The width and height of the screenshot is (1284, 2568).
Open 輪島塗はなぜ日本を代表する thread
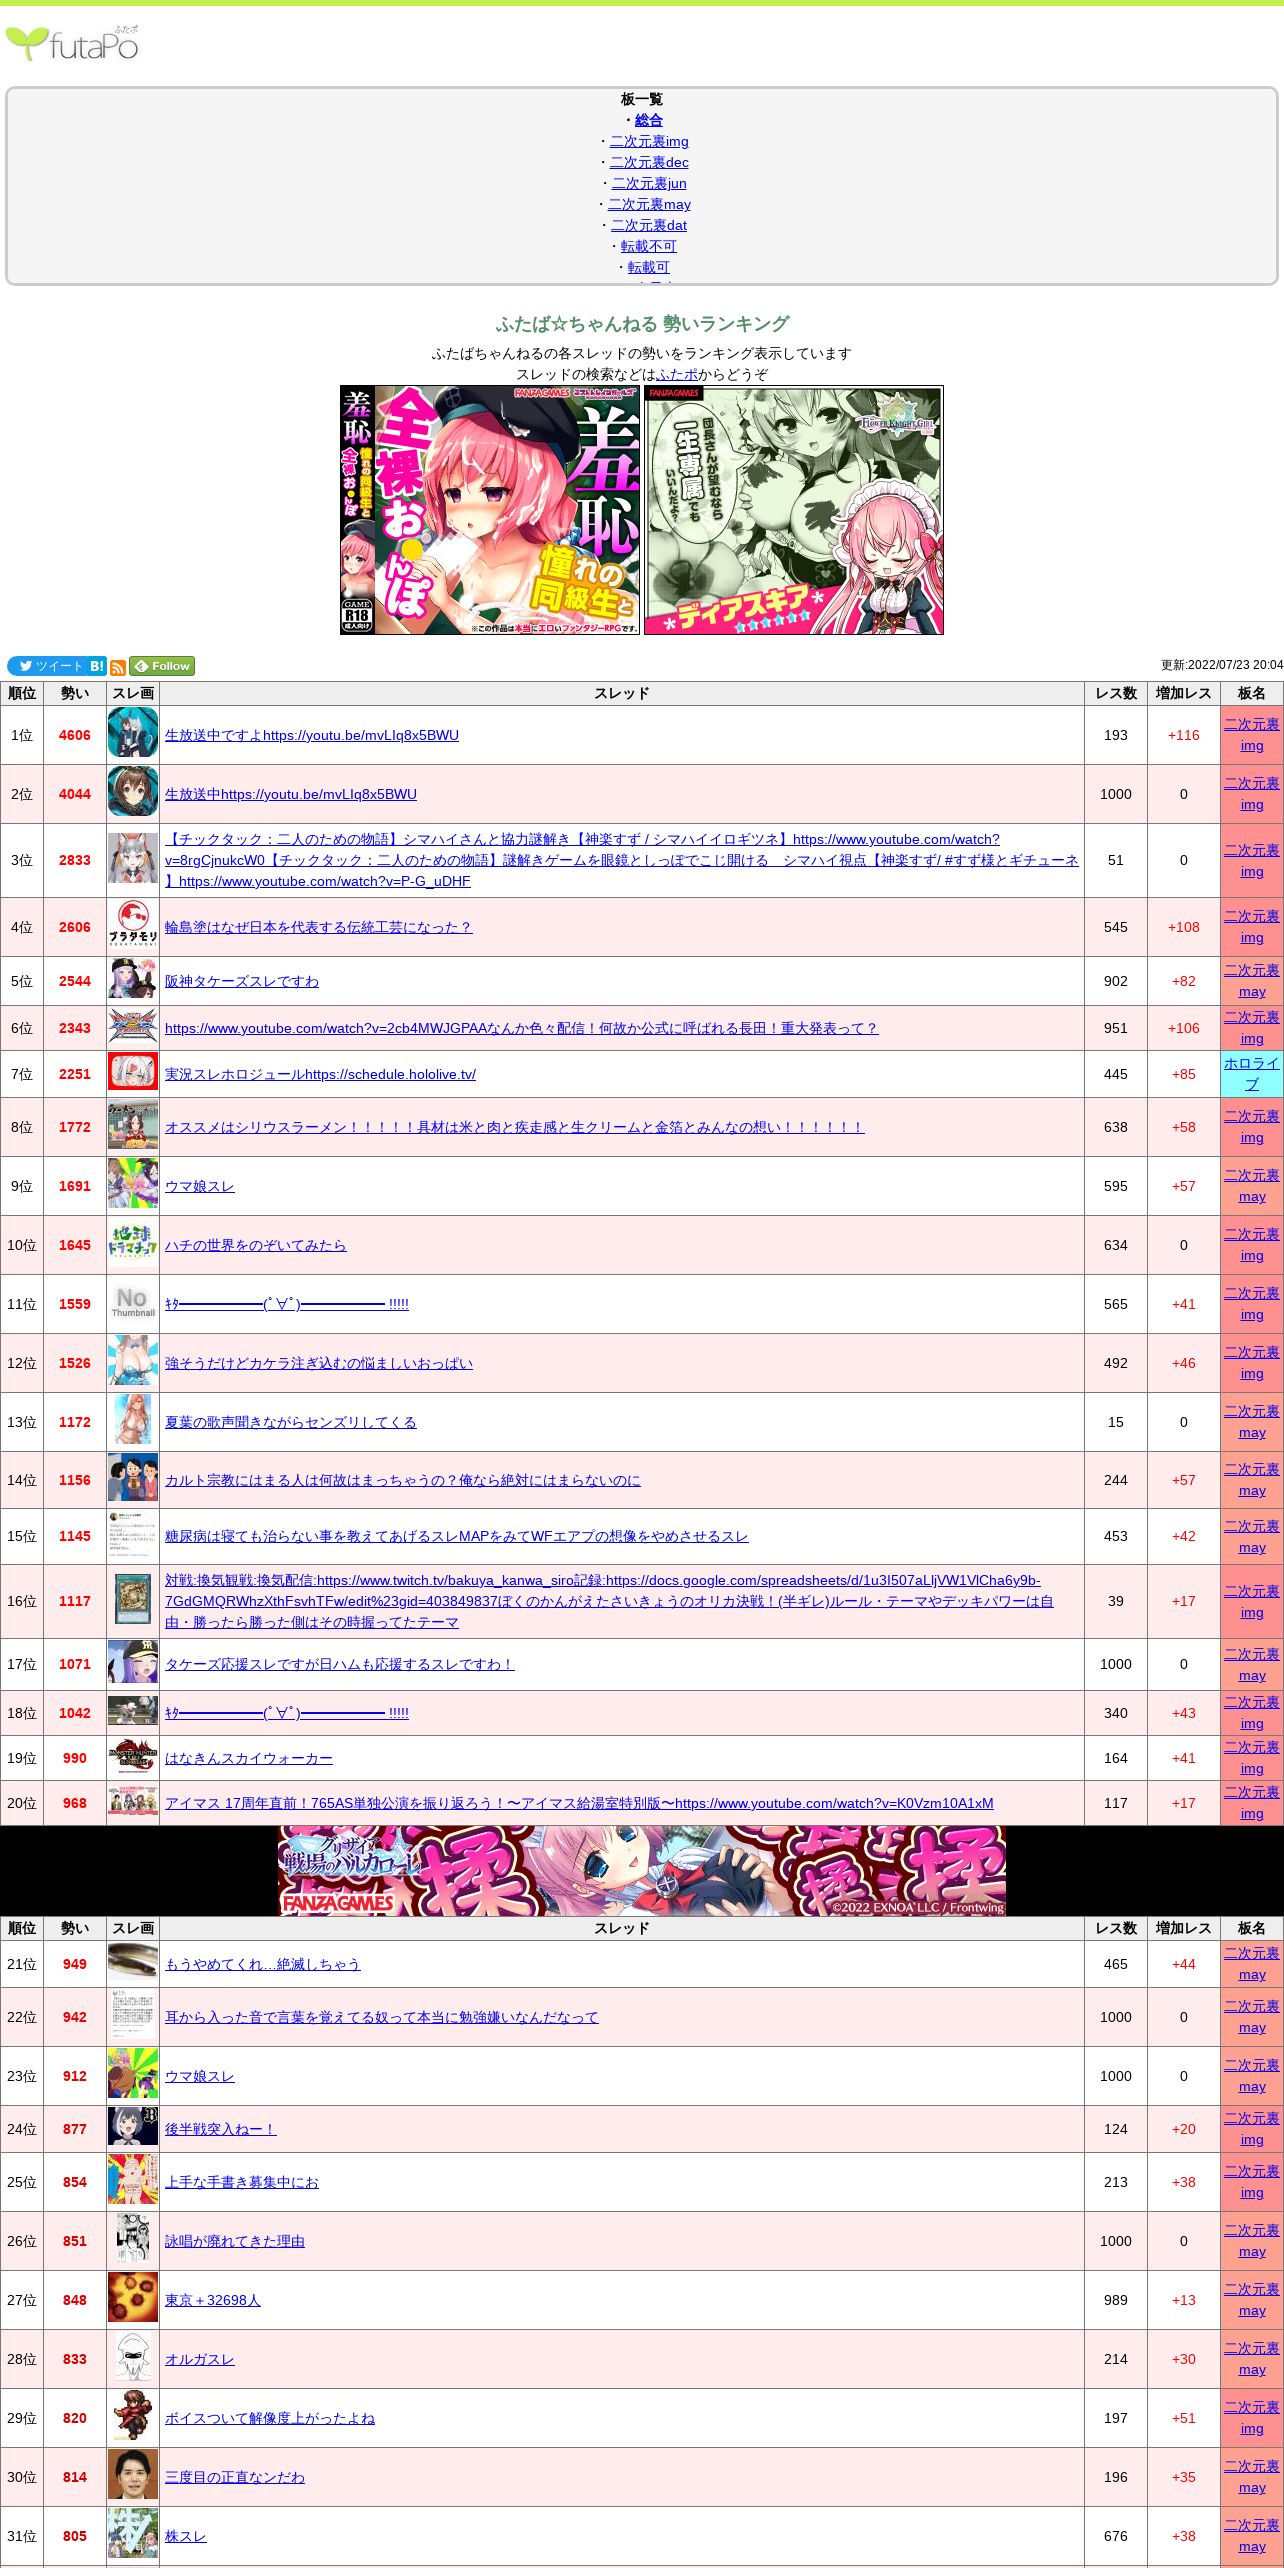point(318,927)
